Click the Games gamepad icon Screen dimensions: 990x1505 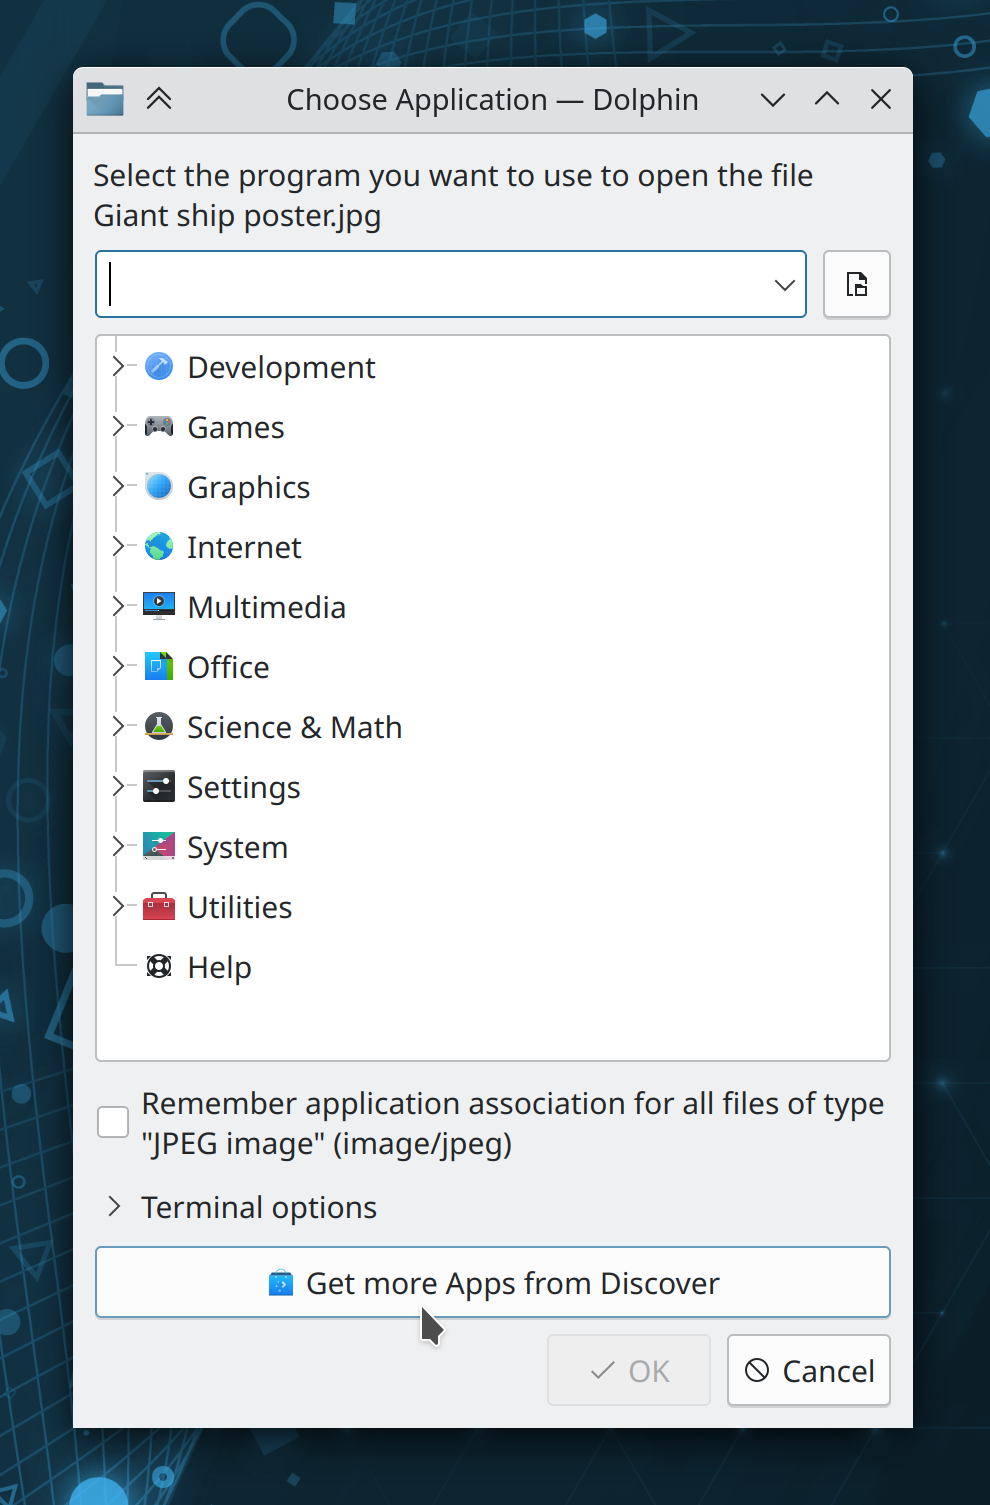click(x=159, y=427)
